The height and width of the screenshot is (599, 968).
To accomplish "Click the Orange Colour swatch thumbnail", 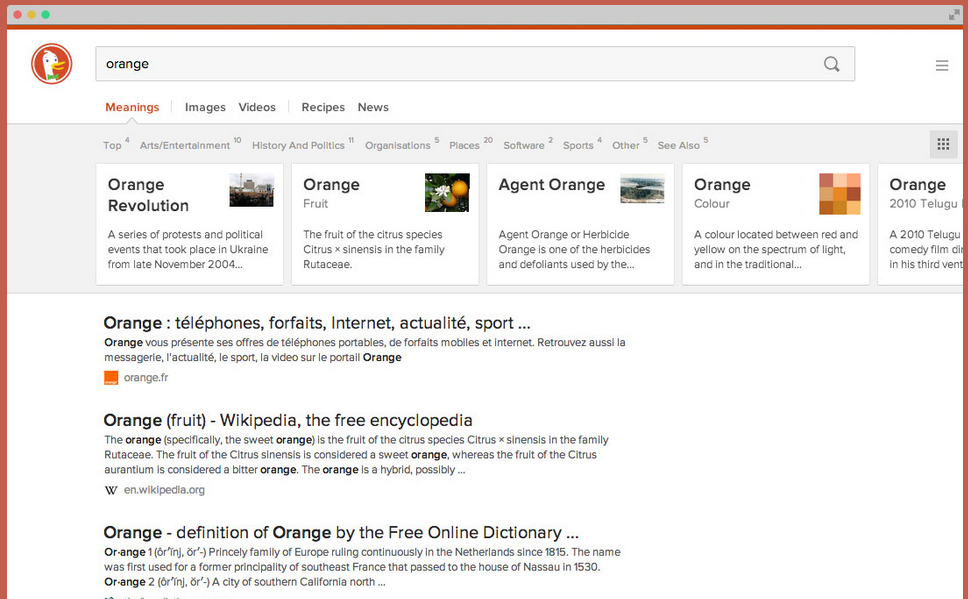I will (840, 194).
